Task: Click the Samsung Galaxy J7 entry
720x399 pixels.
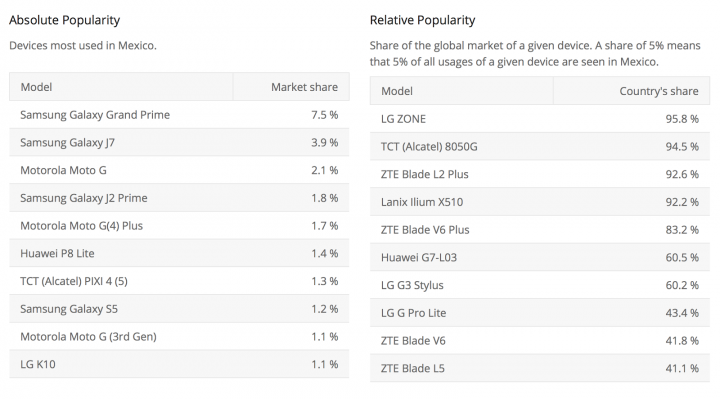Action: [x=179, y=142]
